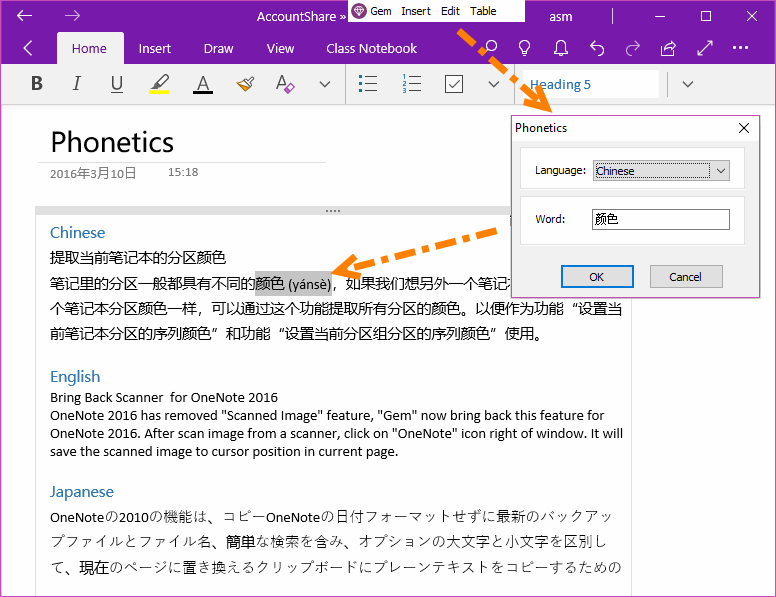The image size is (776, 597).
Task: Toggle underline formatting
Action: pos(117,84)
